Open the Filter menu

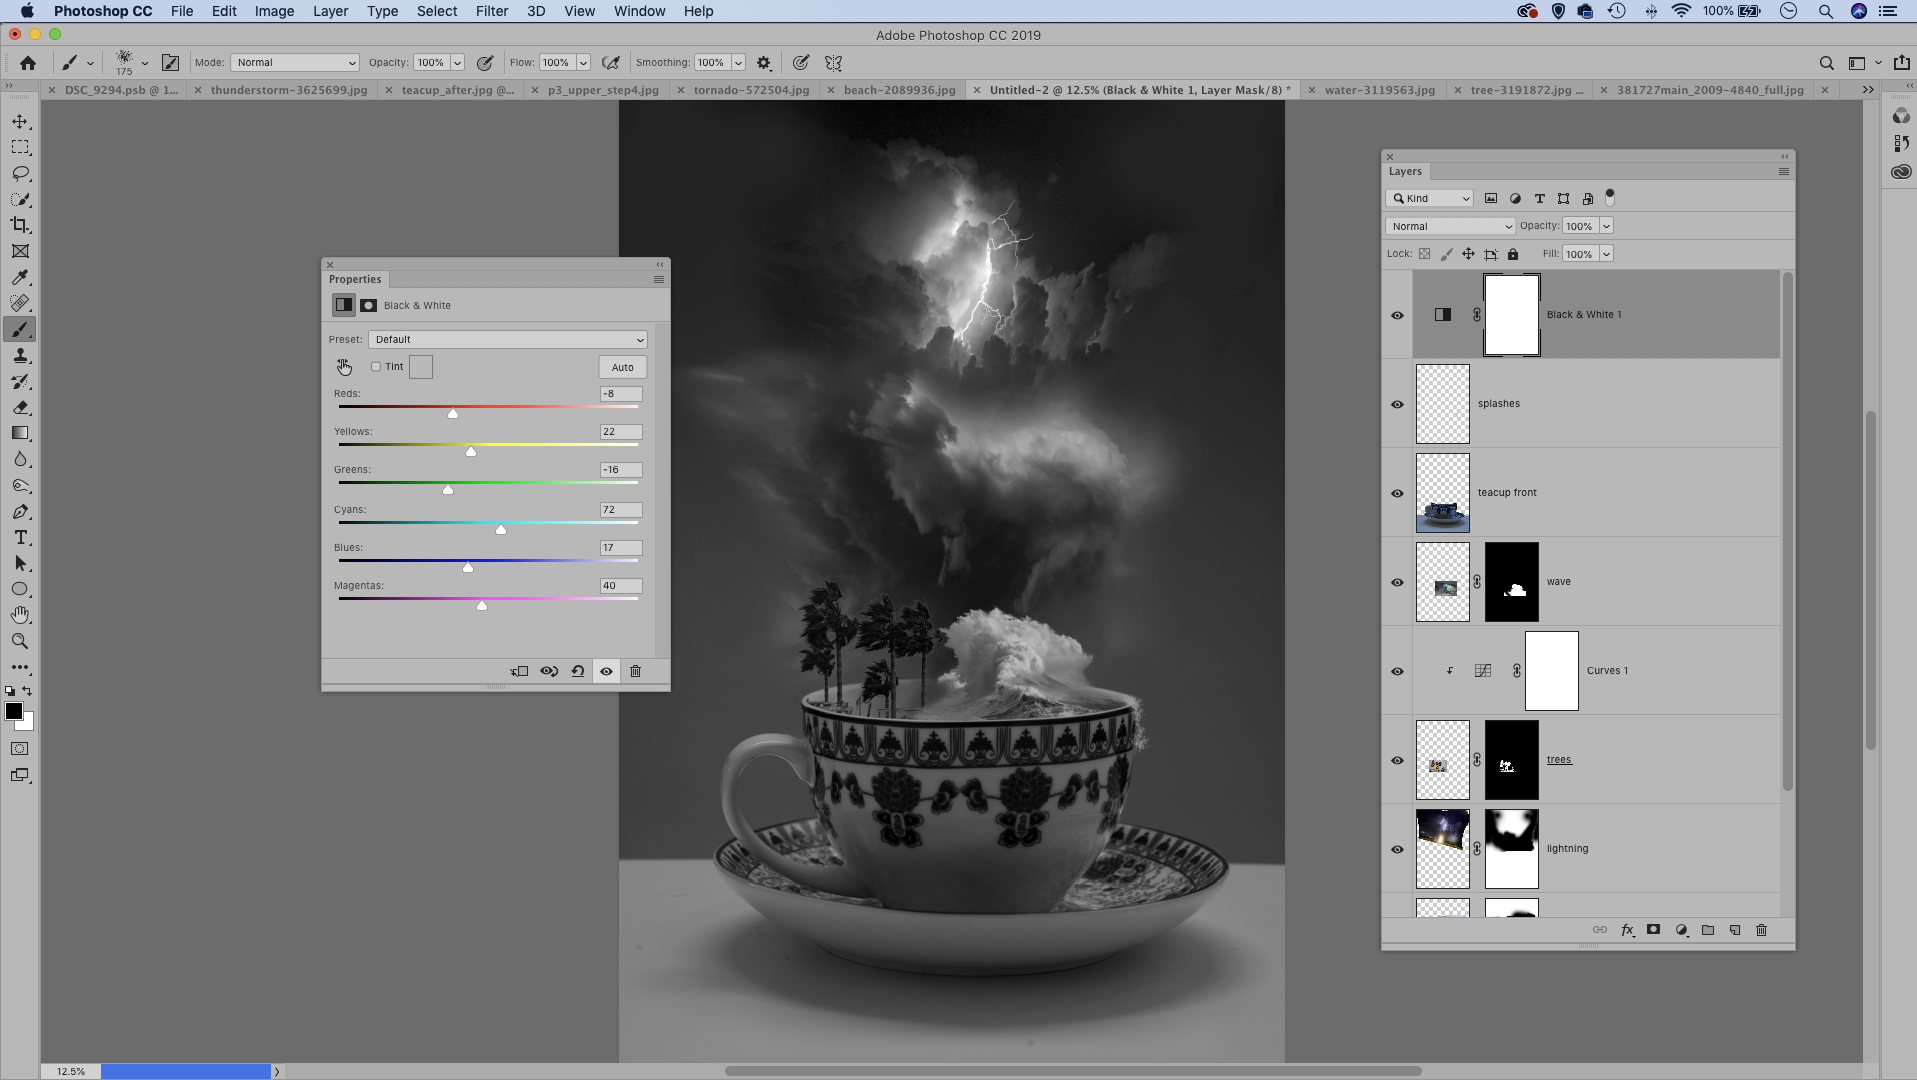pos(491,11)
